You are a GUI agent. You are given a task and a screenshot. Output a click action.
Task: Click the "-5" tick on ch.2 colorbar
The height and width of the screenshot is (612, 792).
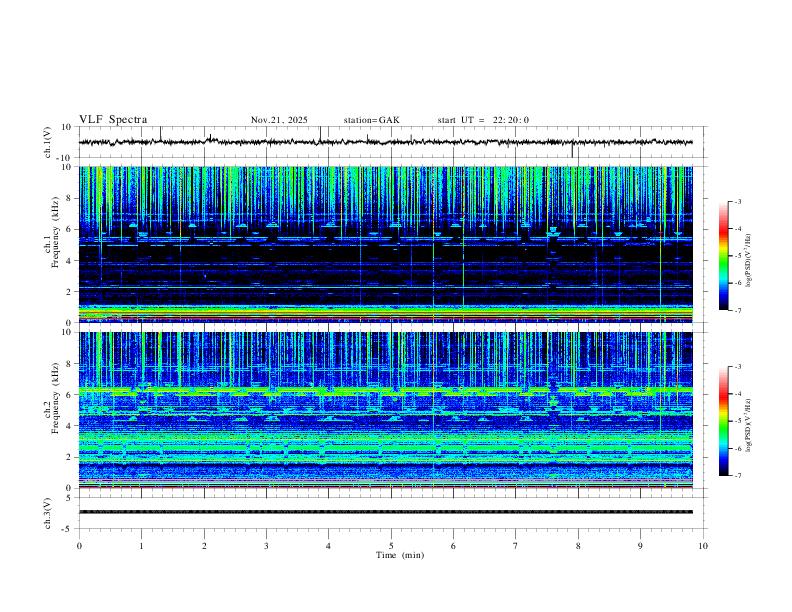(737, 421)
